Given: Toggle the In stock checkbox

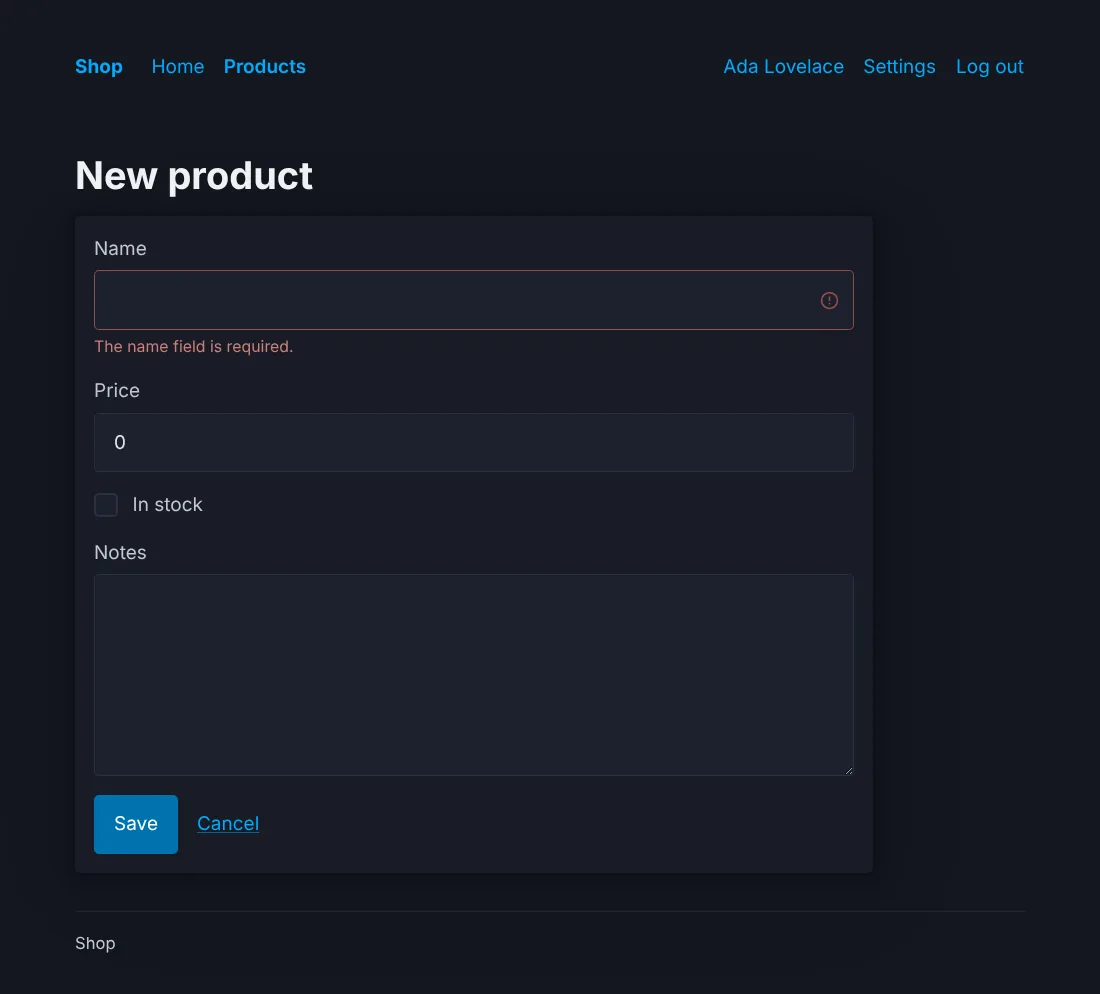Looking at the screenshot, I should (x=106, y=504).
